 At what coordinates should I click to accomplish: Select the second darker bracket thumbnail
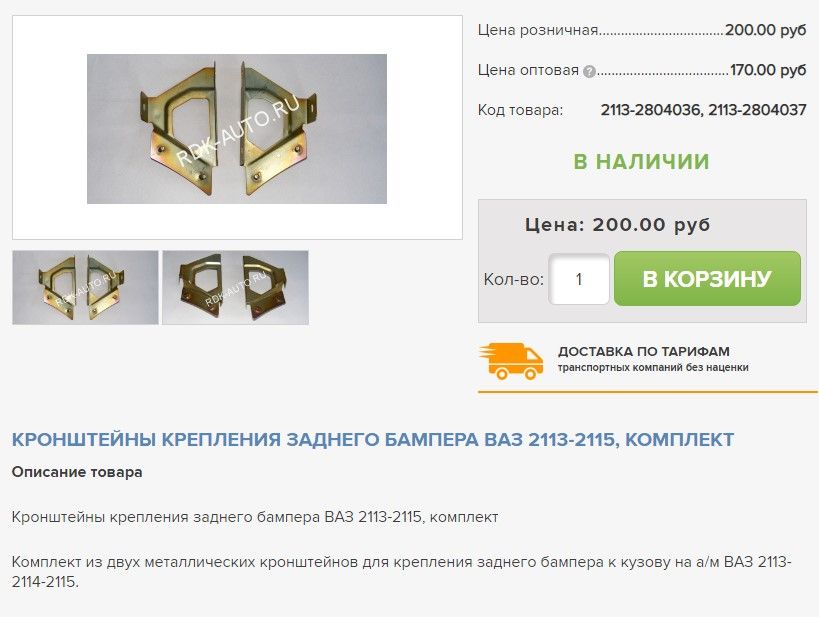point(236,287)
